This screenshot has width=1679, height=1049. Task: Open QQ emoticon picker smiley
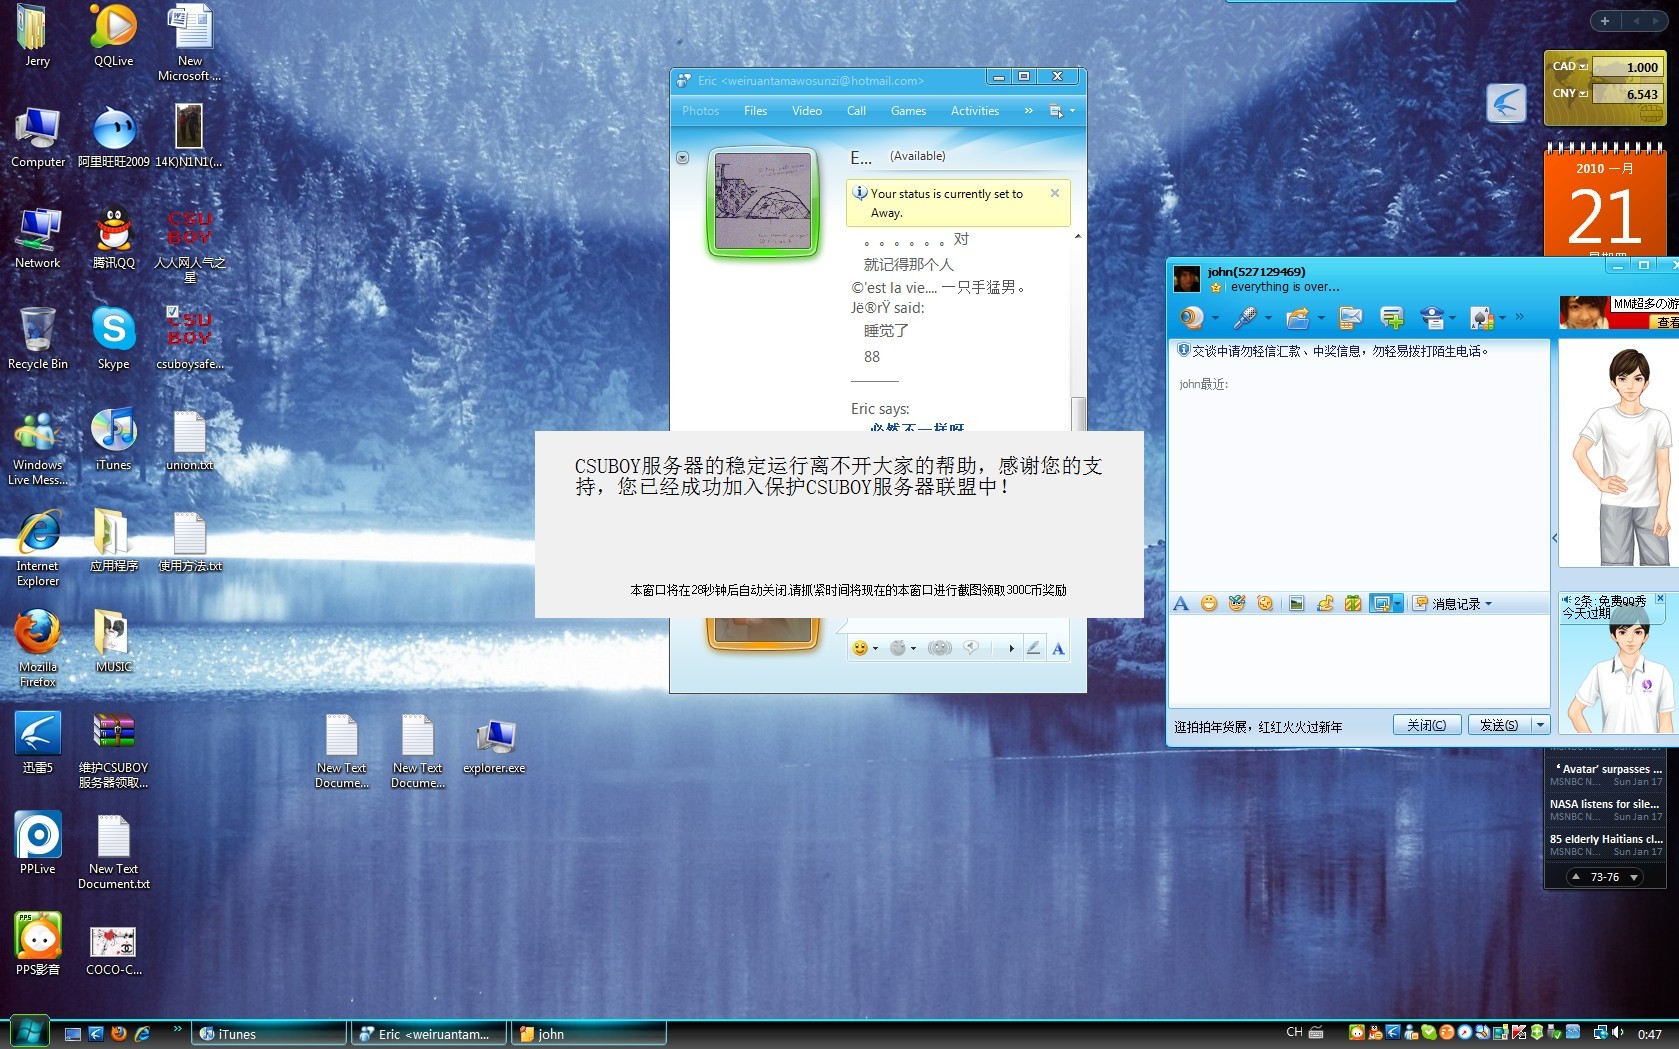(x=1209, y=603)
